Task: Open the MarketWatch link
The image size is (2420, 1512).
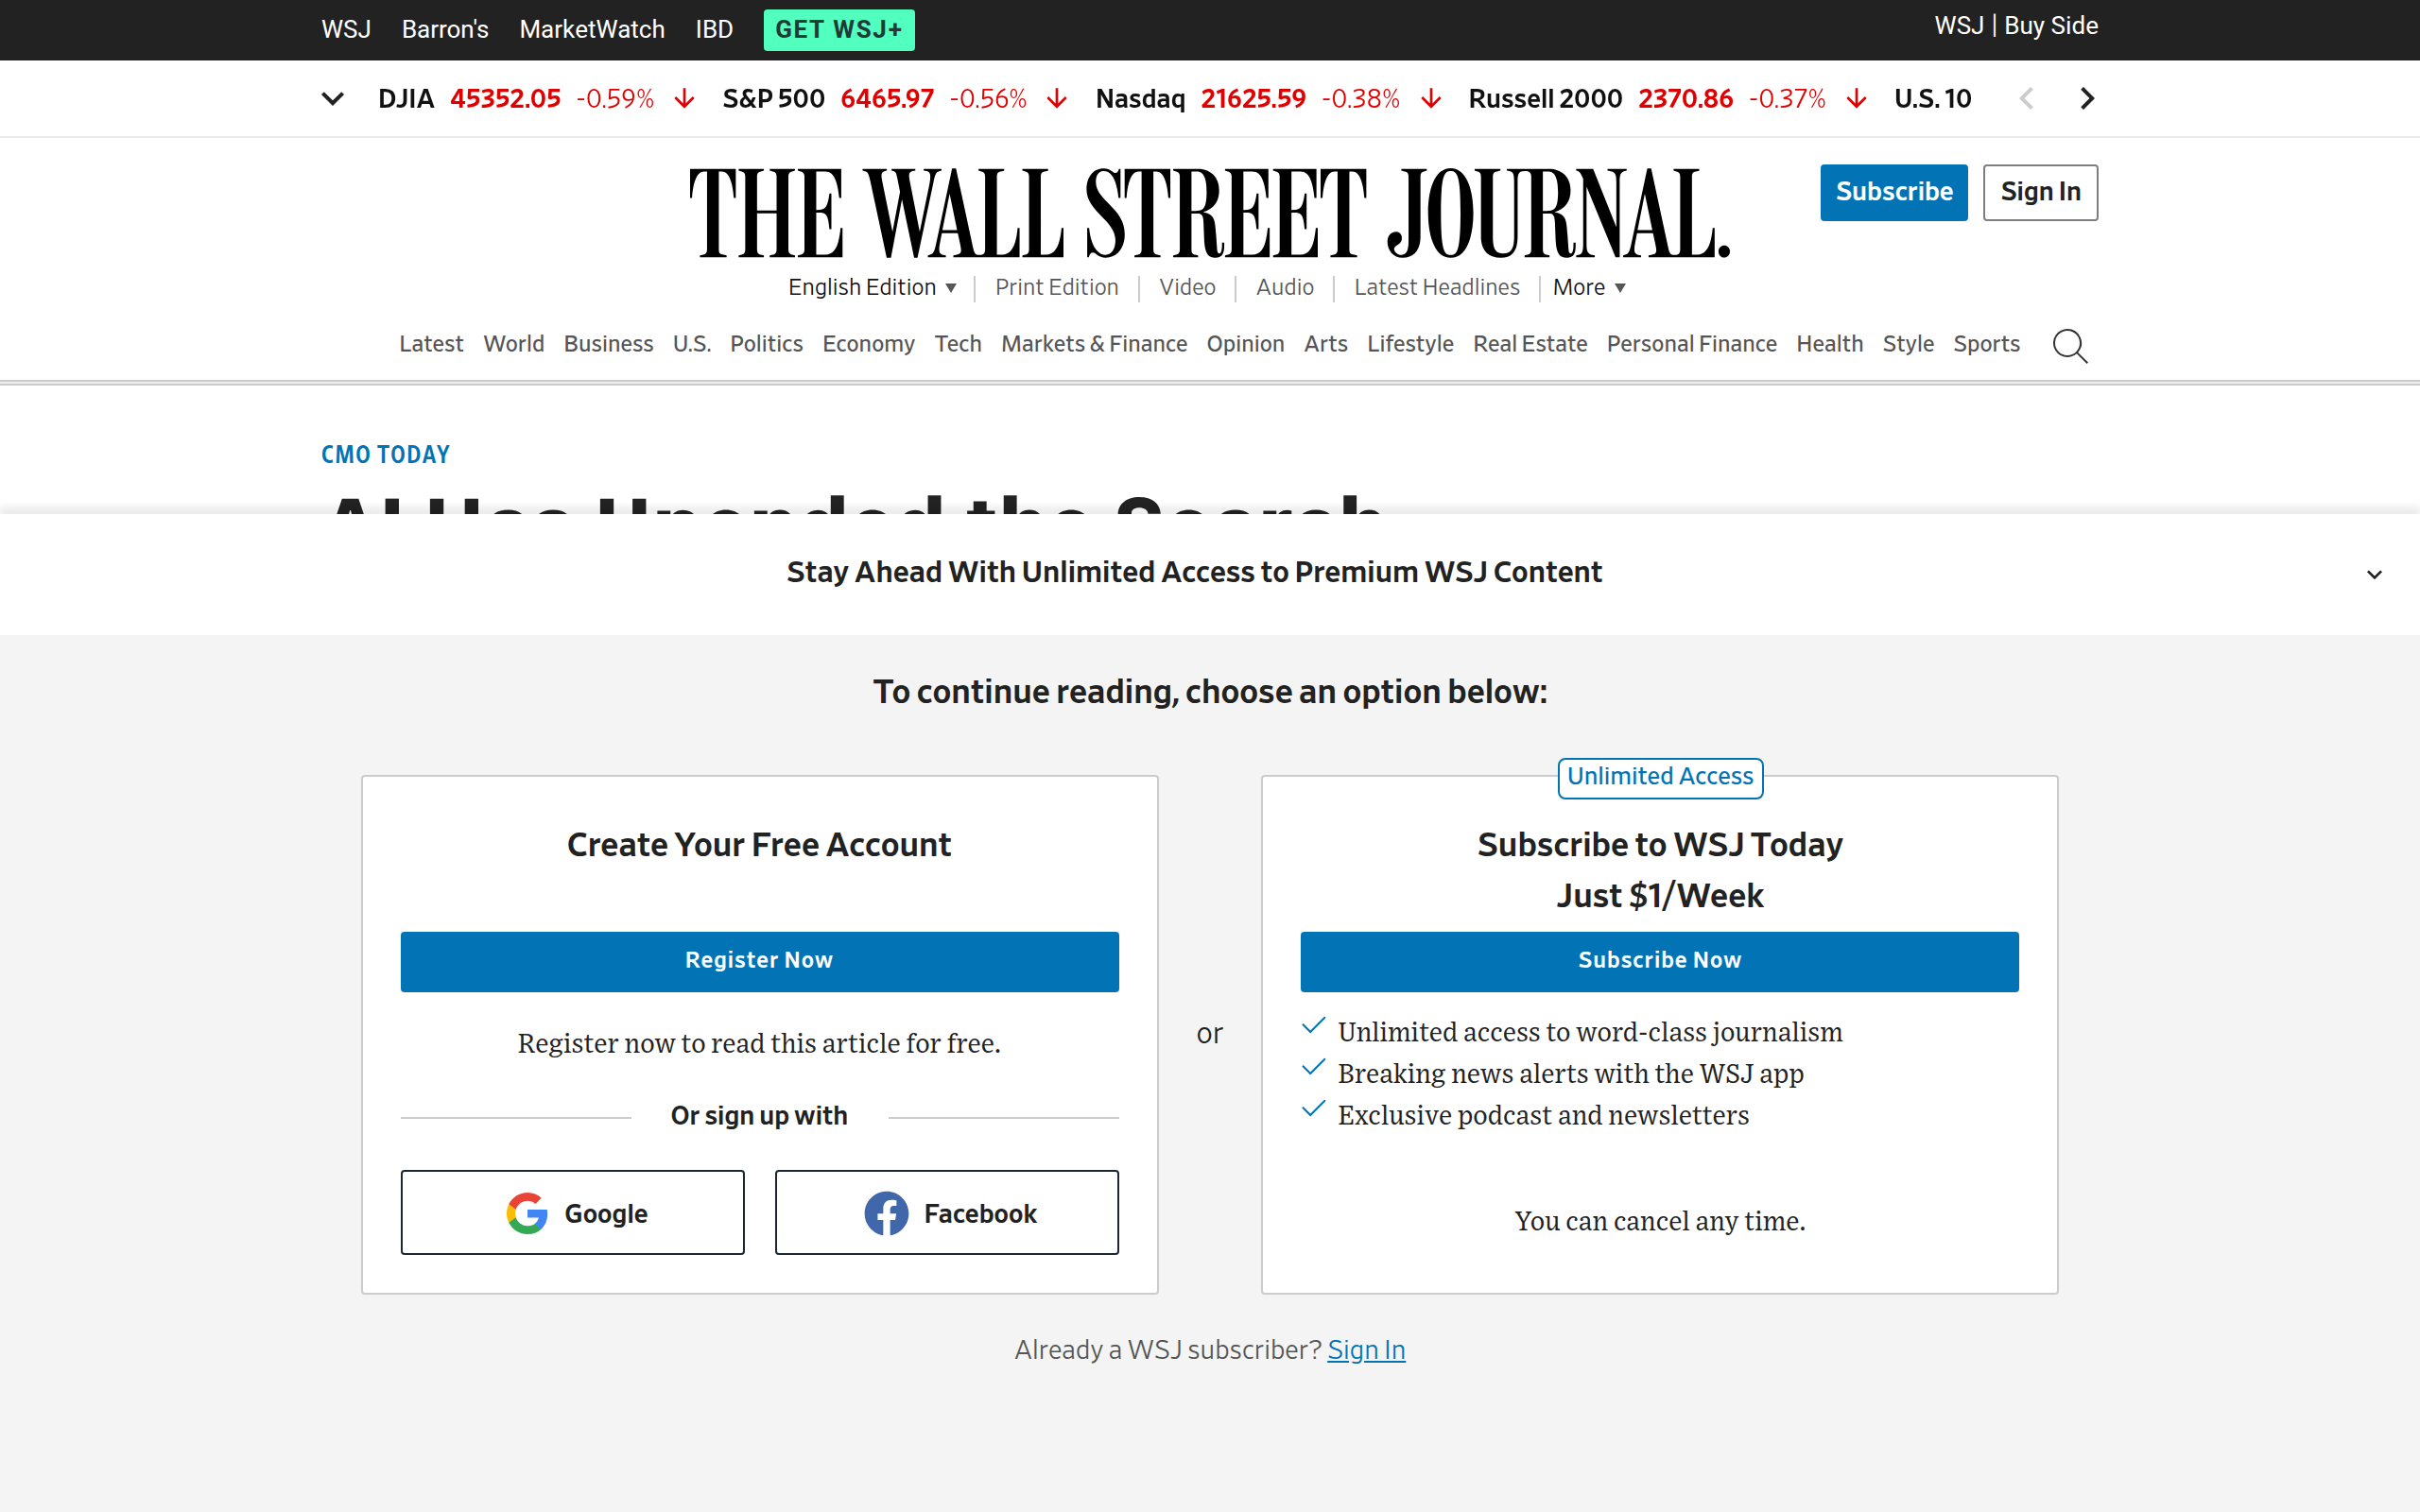Action: click(x=592, y=29)
